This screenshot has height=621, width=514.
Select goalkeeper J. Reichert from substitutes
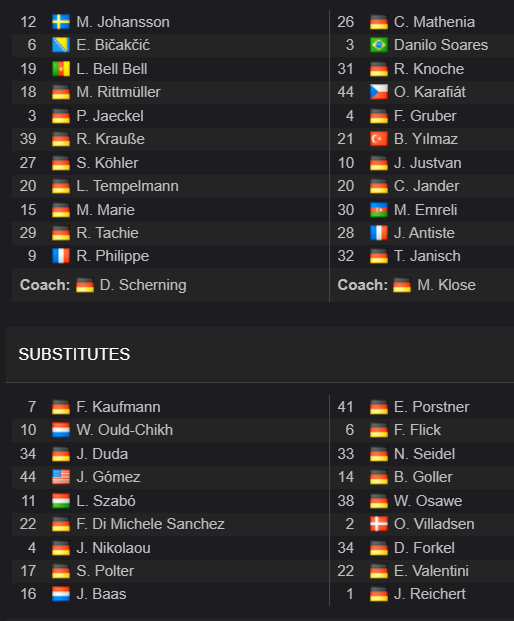(430, 594)
